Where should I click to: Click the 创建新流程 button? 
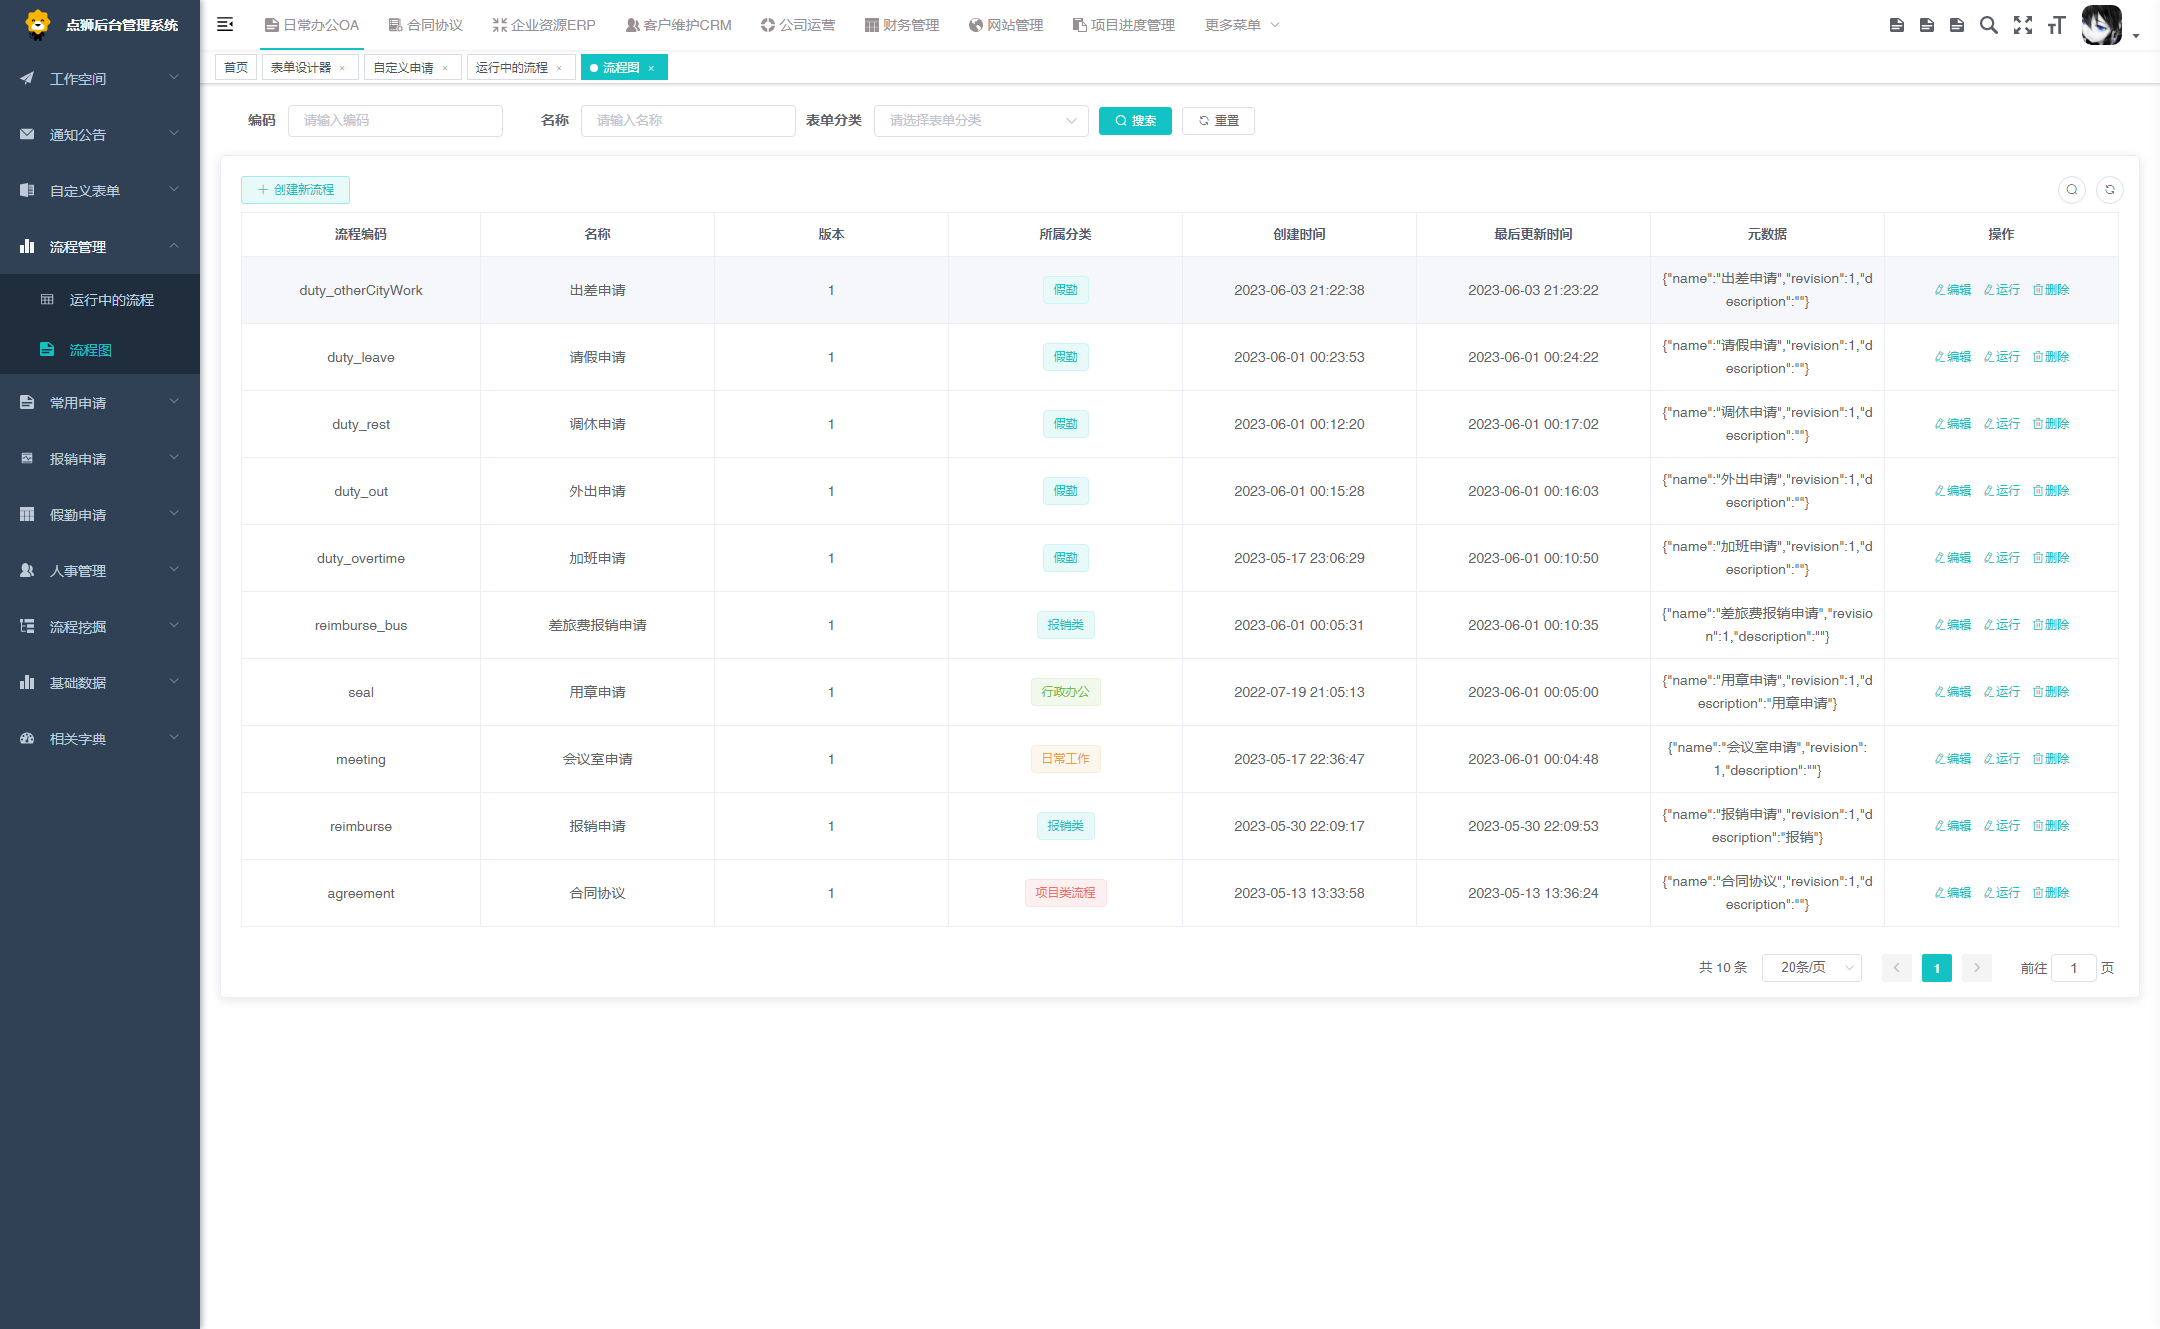pyautogui.click(x=295, y=190)
